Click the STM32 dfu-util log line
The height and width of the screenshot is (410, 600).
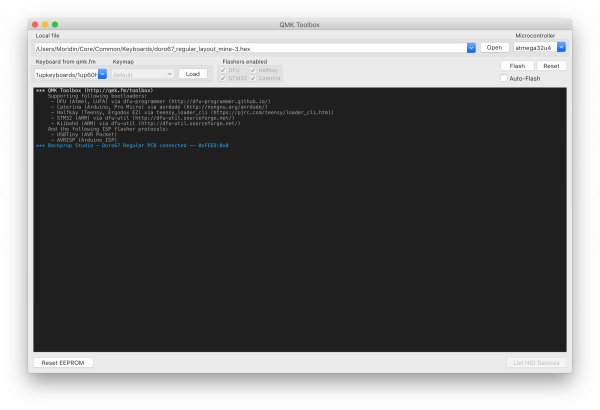click(x=142, y=118)
